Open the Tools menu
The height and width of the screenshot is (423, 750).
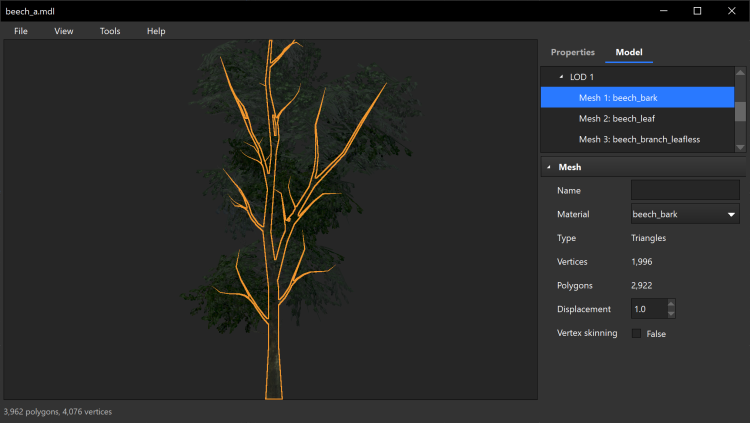click(110, 31)
